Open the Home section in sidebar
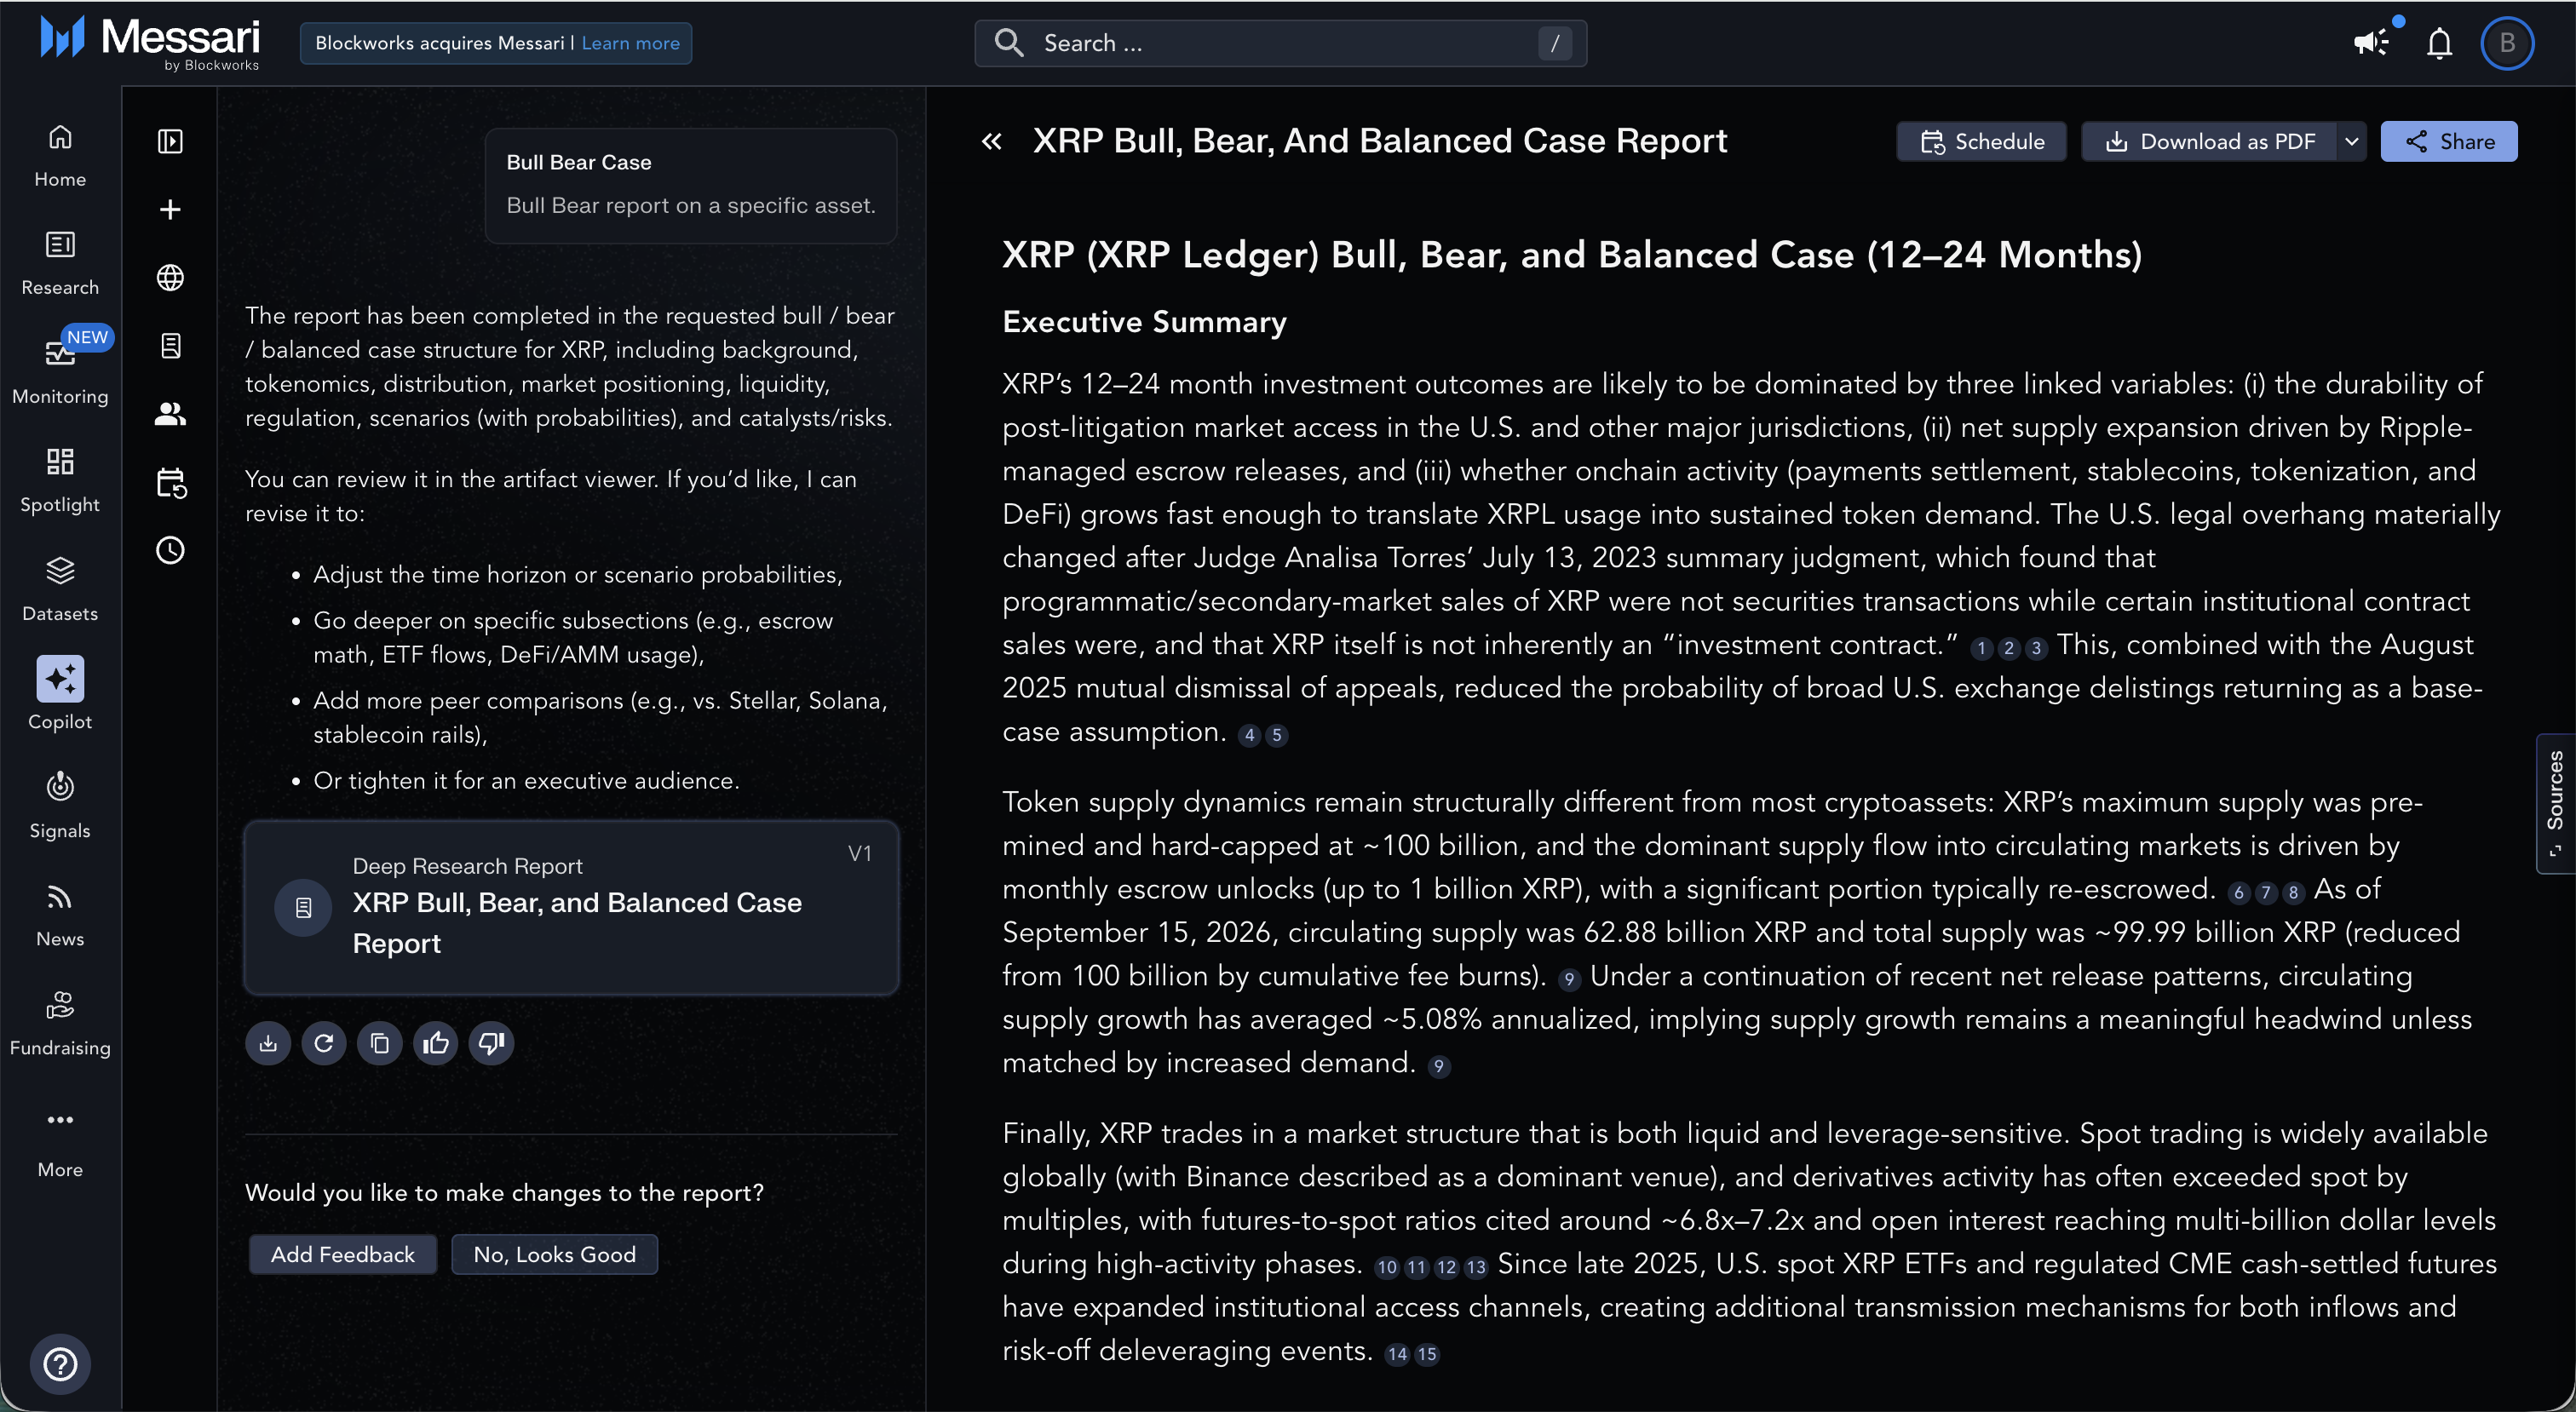This screenshot has width=2576, height=1412. point(60,156)
